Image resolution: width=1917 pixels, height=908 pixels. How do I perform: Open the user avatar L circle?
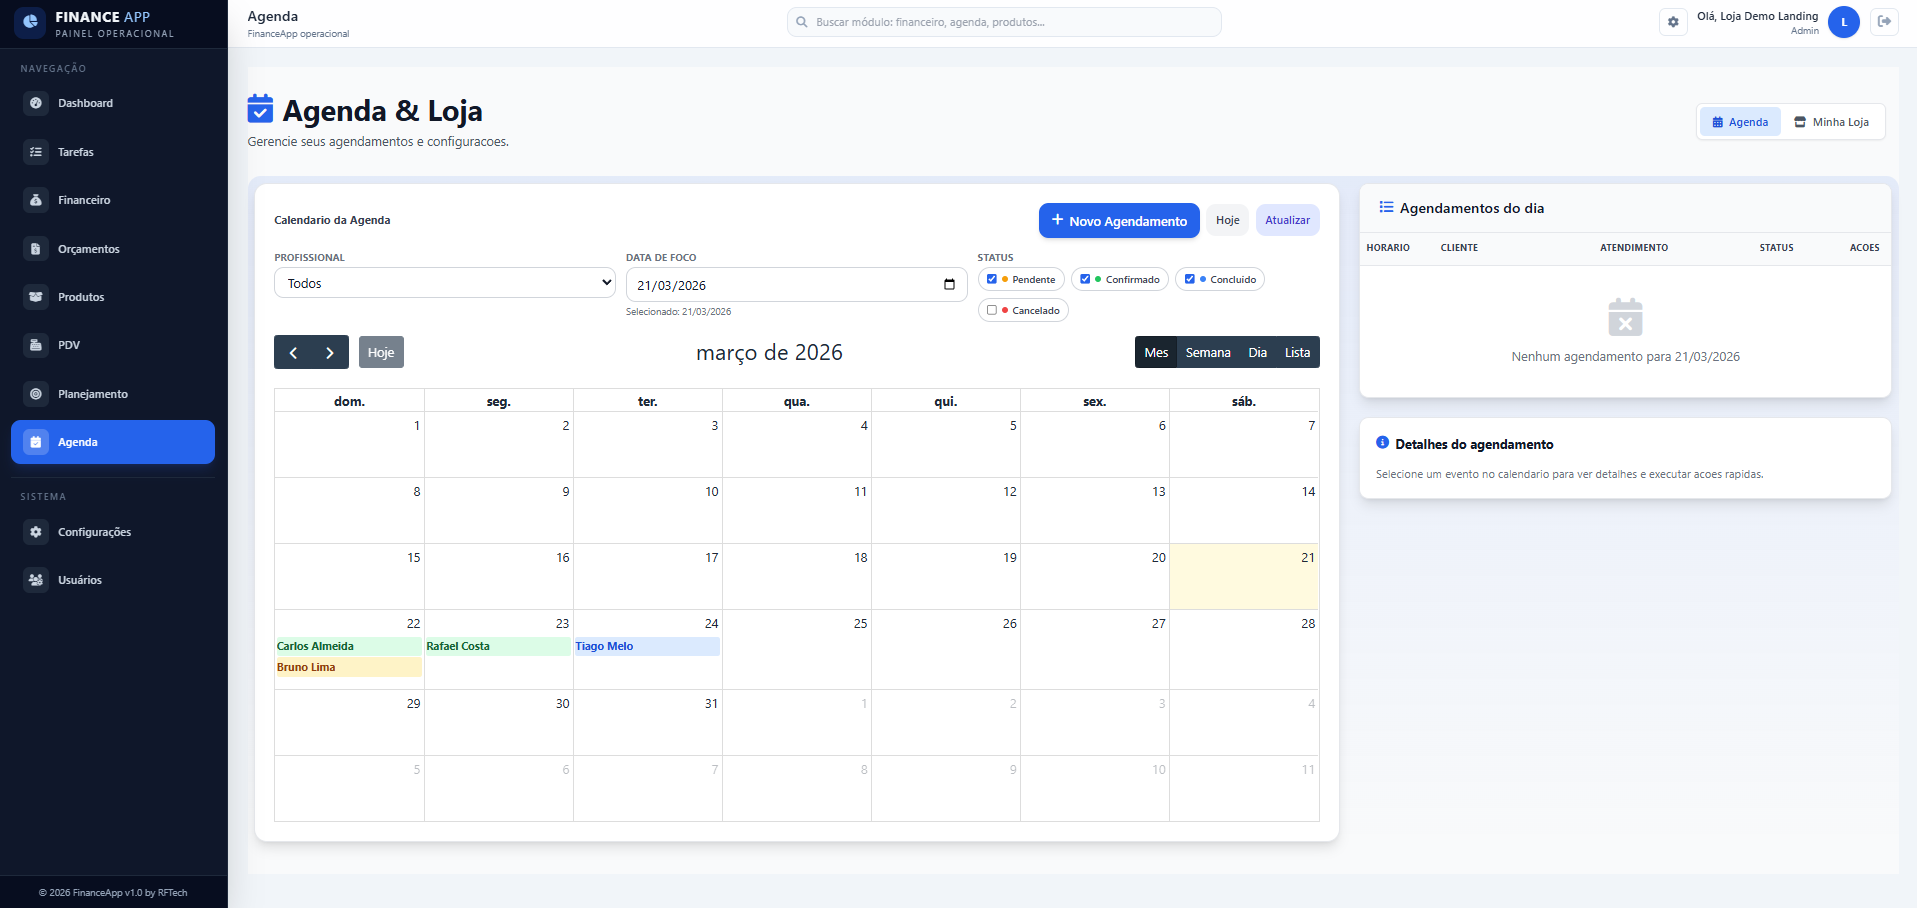click(1844, 22)
